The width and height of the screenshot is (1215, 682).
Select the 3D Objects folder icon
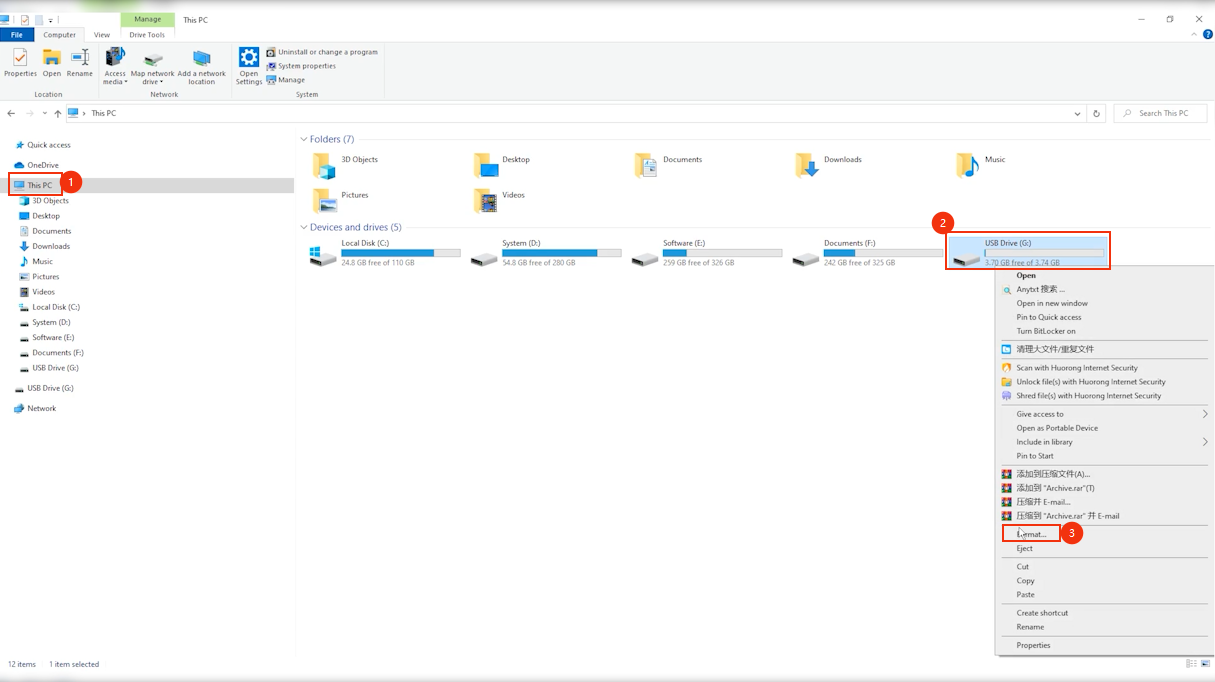coord(324,165)
